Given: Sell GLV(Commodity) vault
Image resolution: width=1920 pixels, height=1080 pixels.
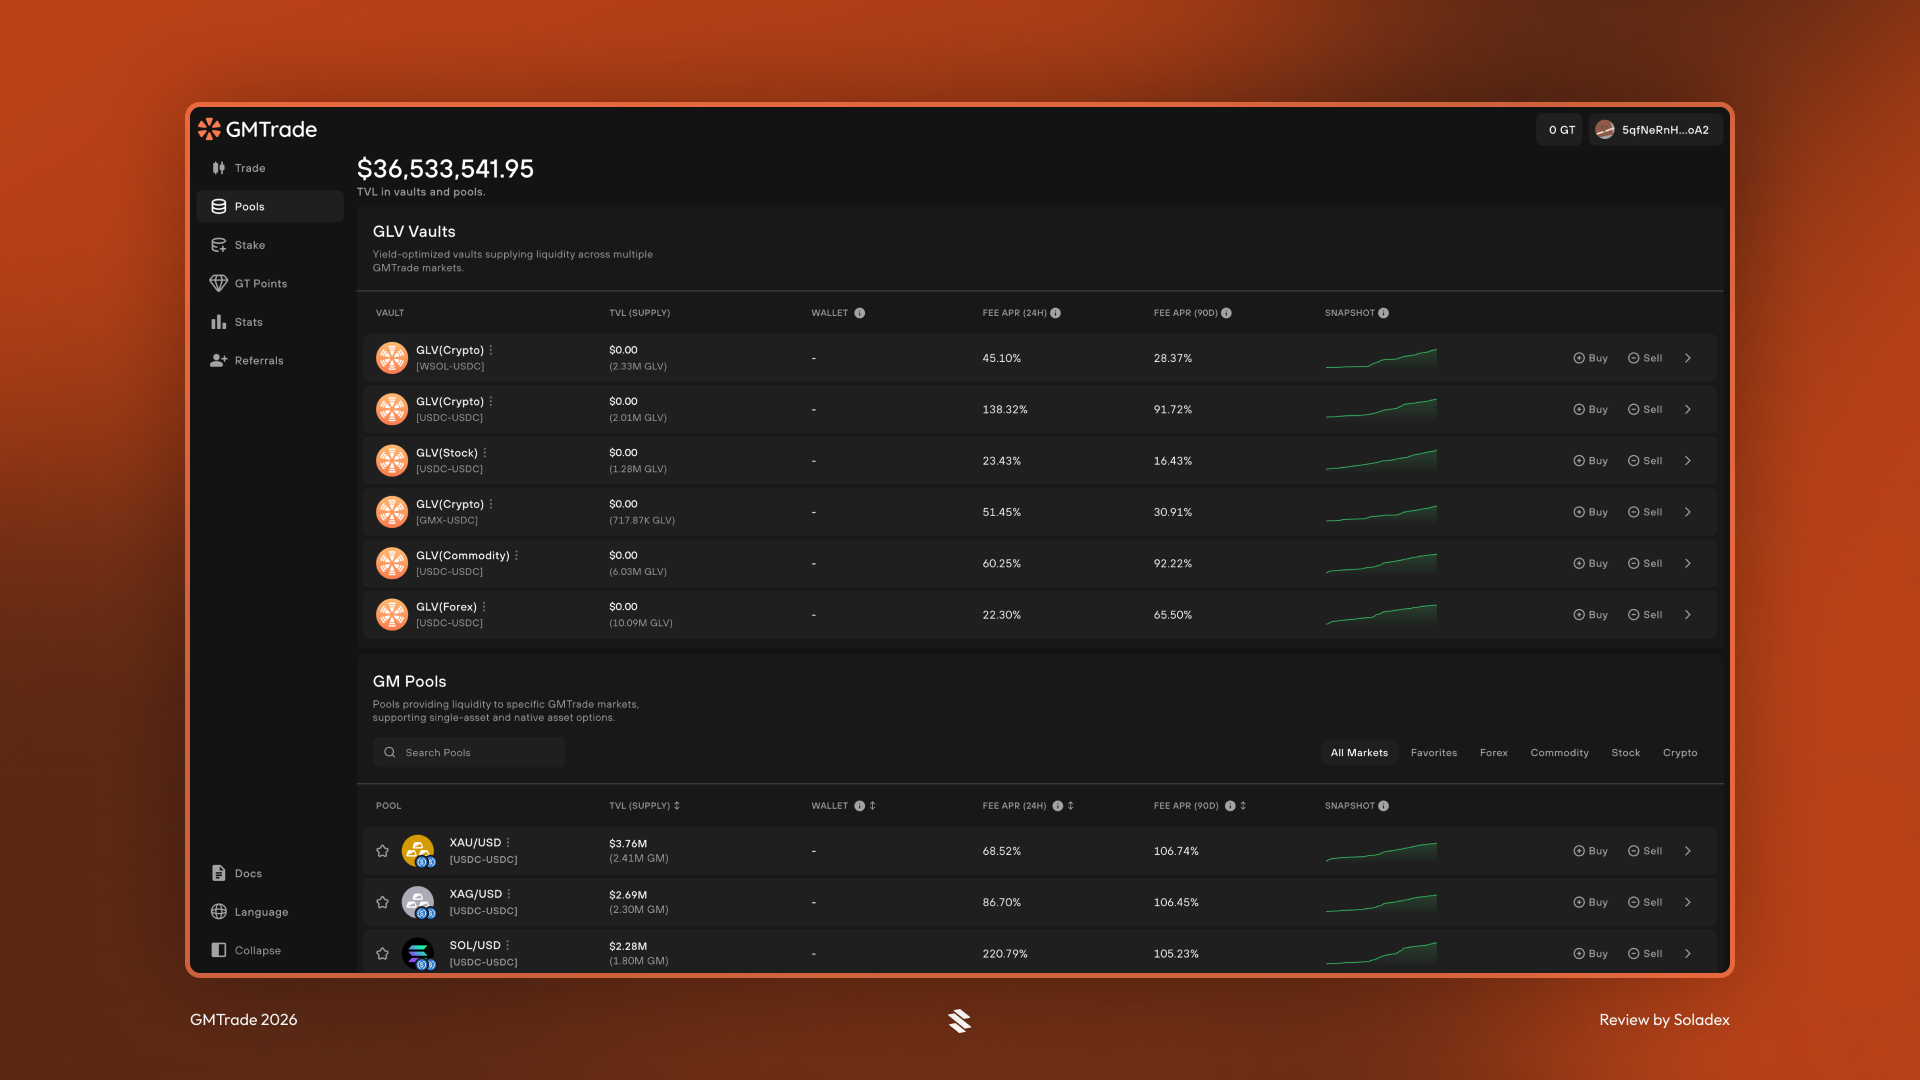Looking at the screenshot, I should 1645,564.
